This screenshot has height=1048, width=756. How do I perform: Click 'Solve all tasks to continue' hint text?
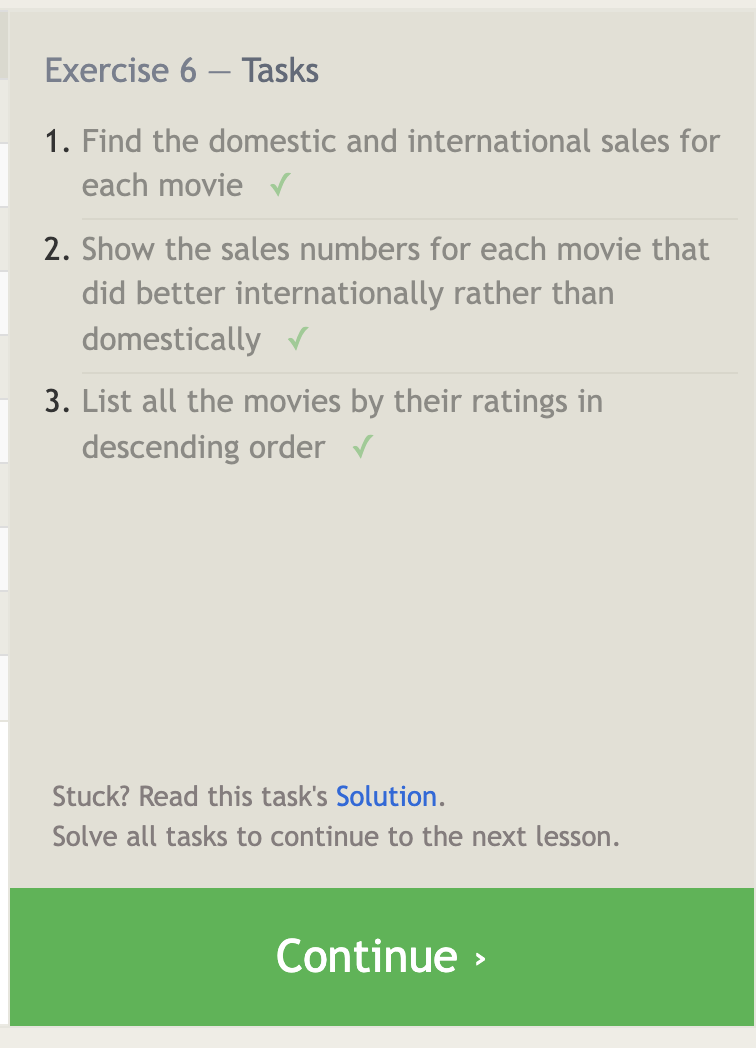[336, 836]
